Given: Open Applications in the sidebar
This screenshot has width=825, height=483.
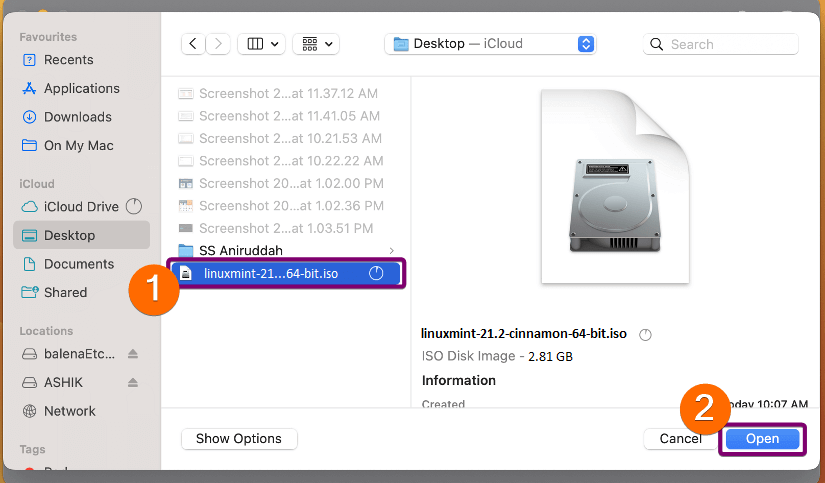Looking at the screenshot, I should pos(82,88).
